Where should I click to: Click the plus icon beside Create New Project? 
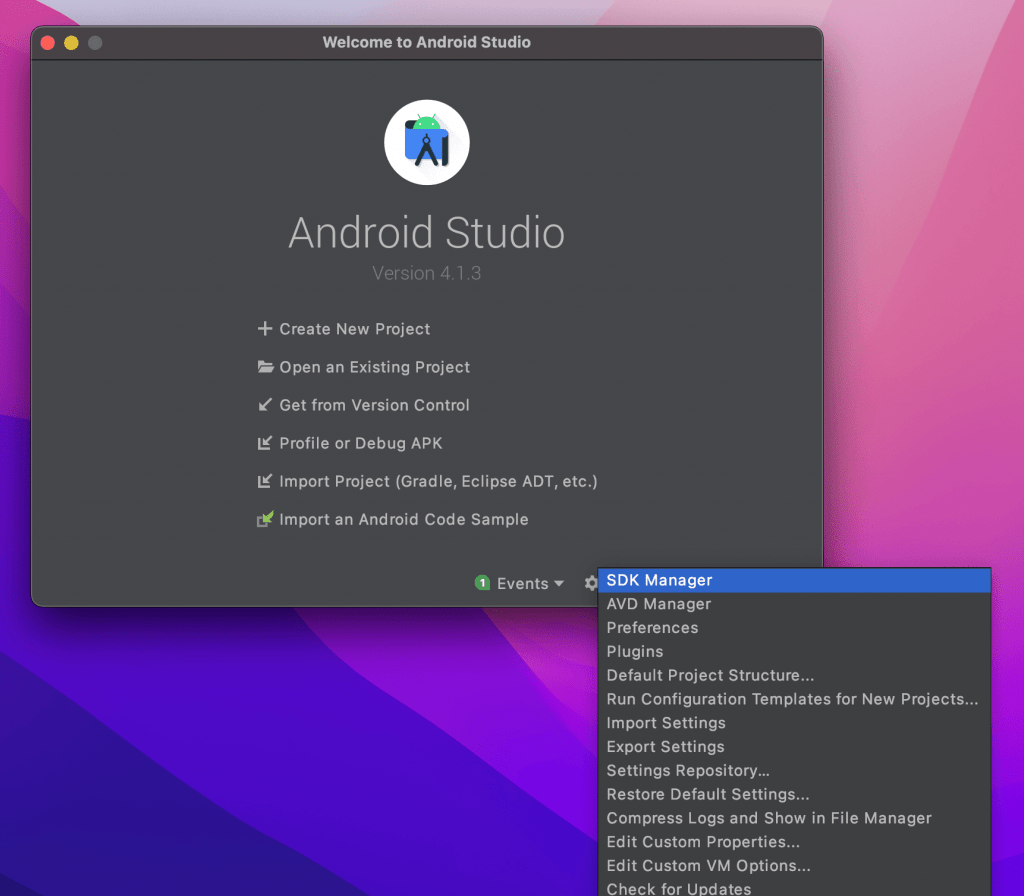pyautogui.click(x=265, y=329)
